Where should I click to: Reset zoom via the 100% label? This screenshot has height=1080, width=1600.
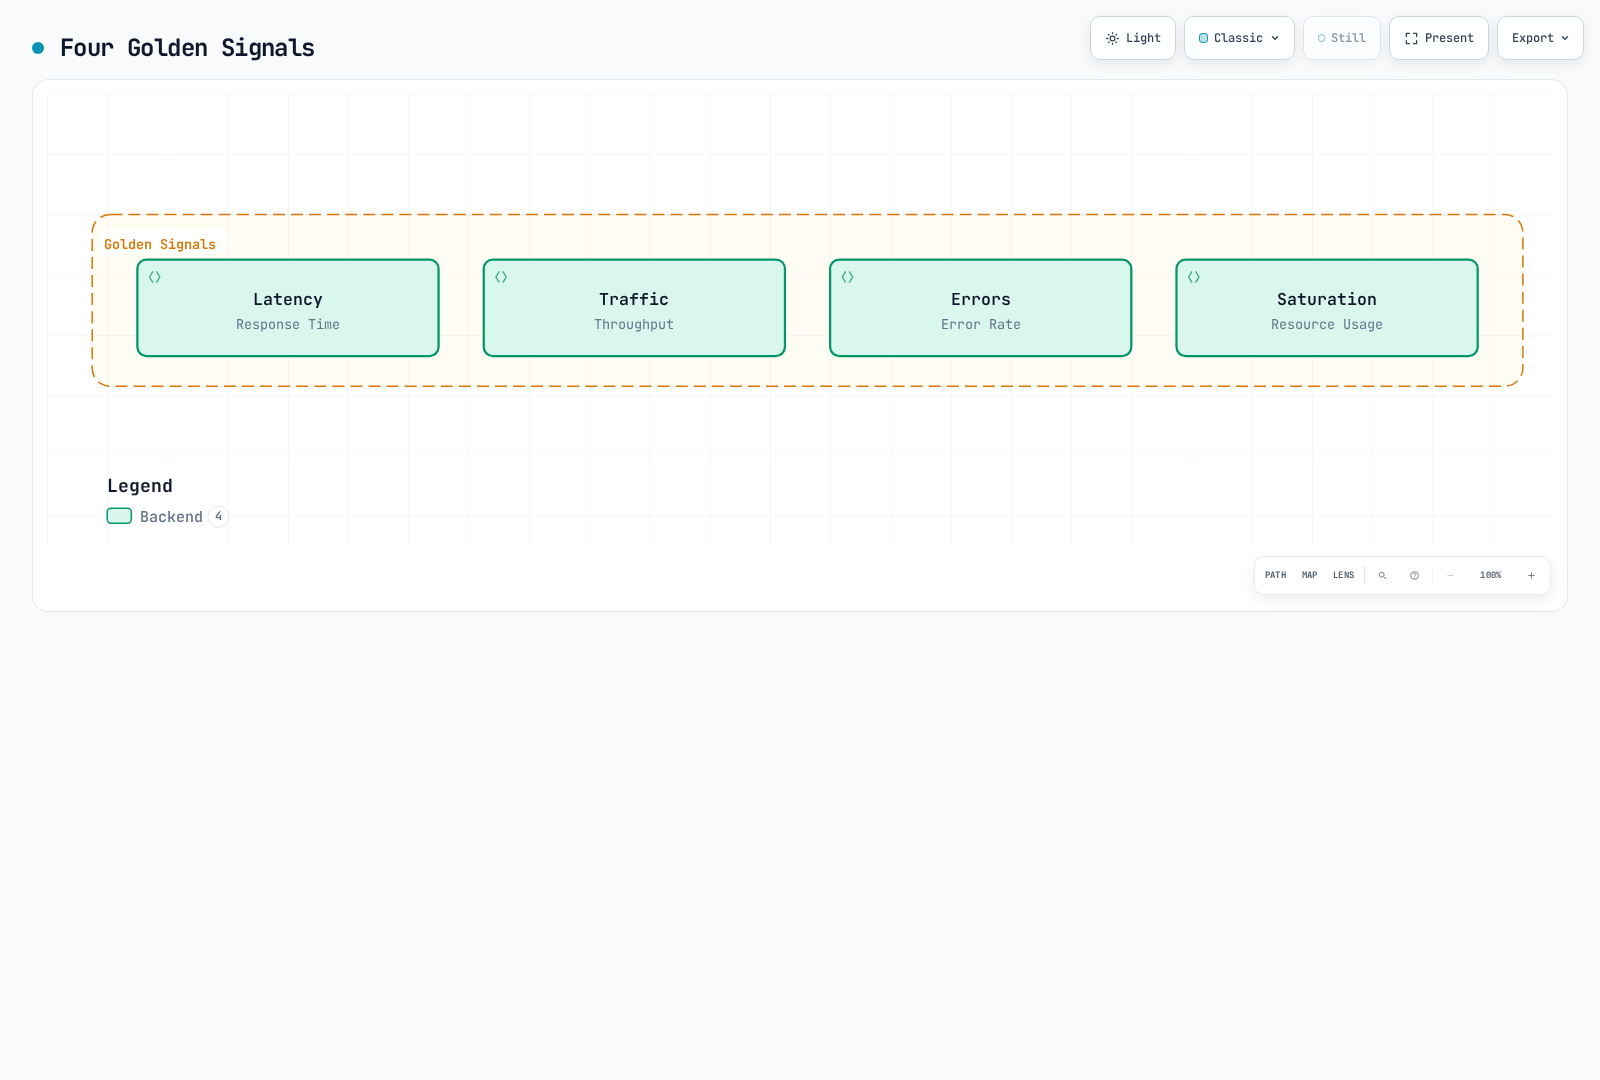click(1491, 576)
